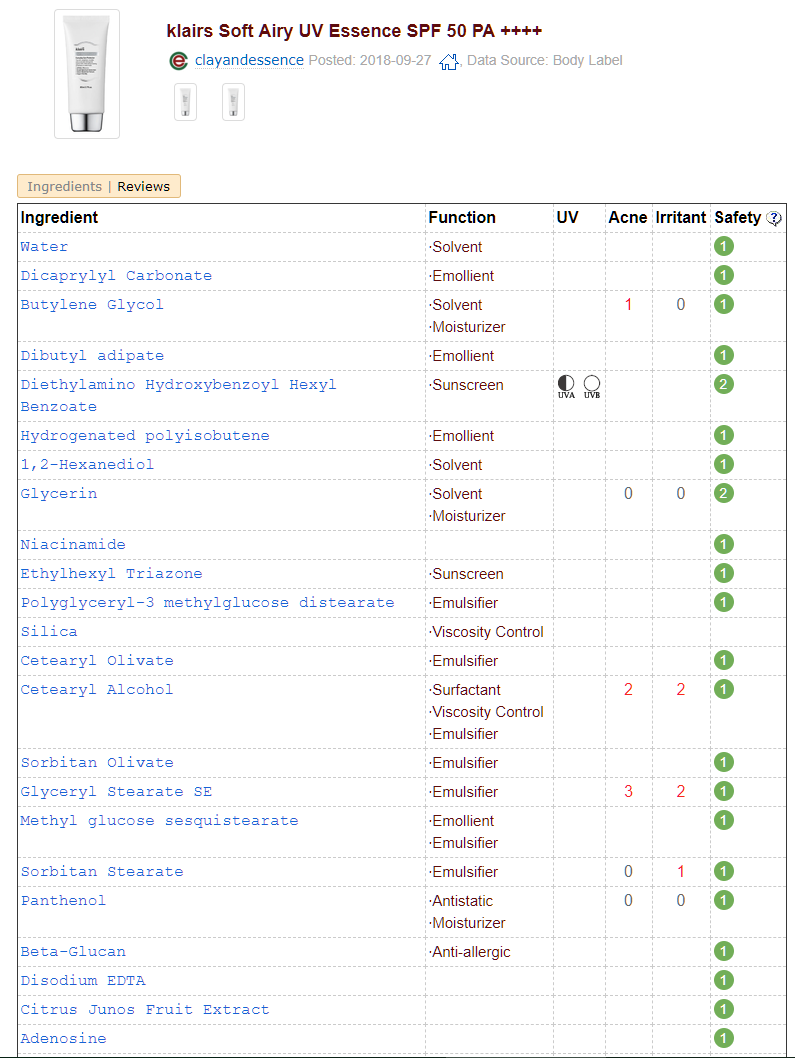Viewport: 795px width, 1058px height.
Task: Open the Water ingredient link
Action: tap(44, 247)
